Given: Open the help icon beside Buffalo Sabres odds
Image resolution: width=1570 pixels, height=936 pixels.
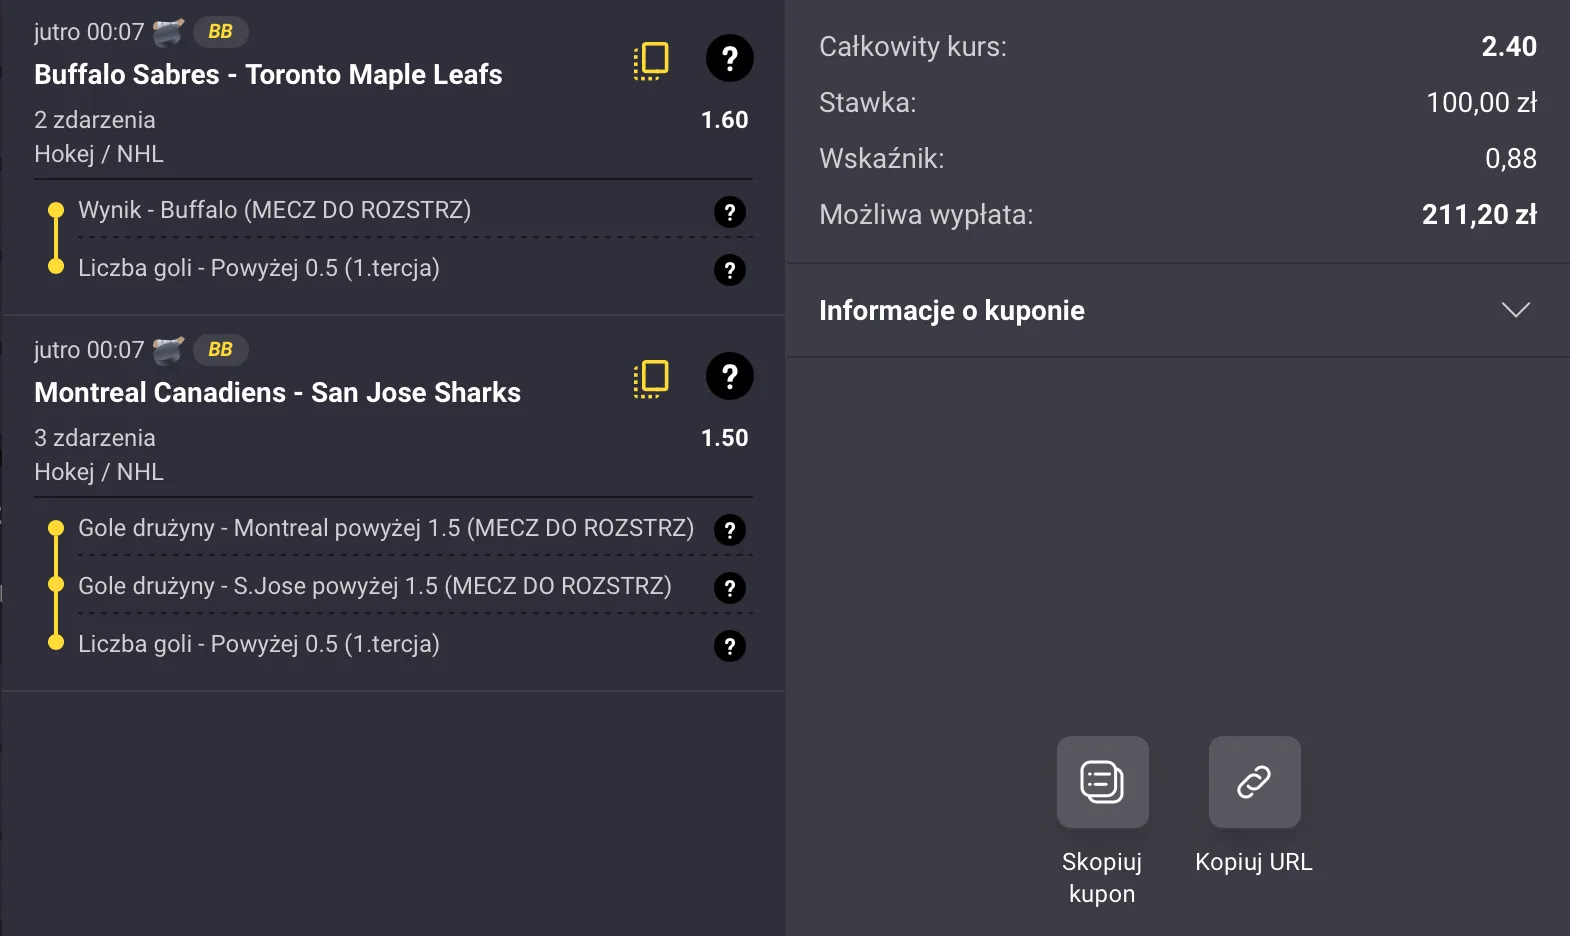Looking at the screenshot, I should tap(730, 59).
